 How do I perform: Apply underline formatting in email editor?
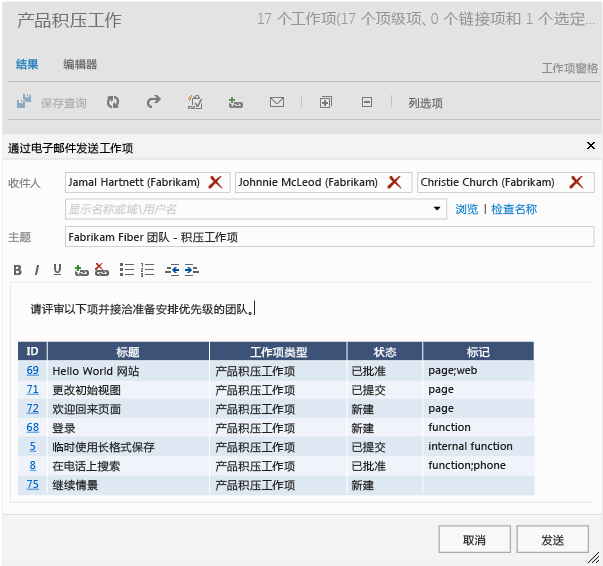click(x=57, y=270)
